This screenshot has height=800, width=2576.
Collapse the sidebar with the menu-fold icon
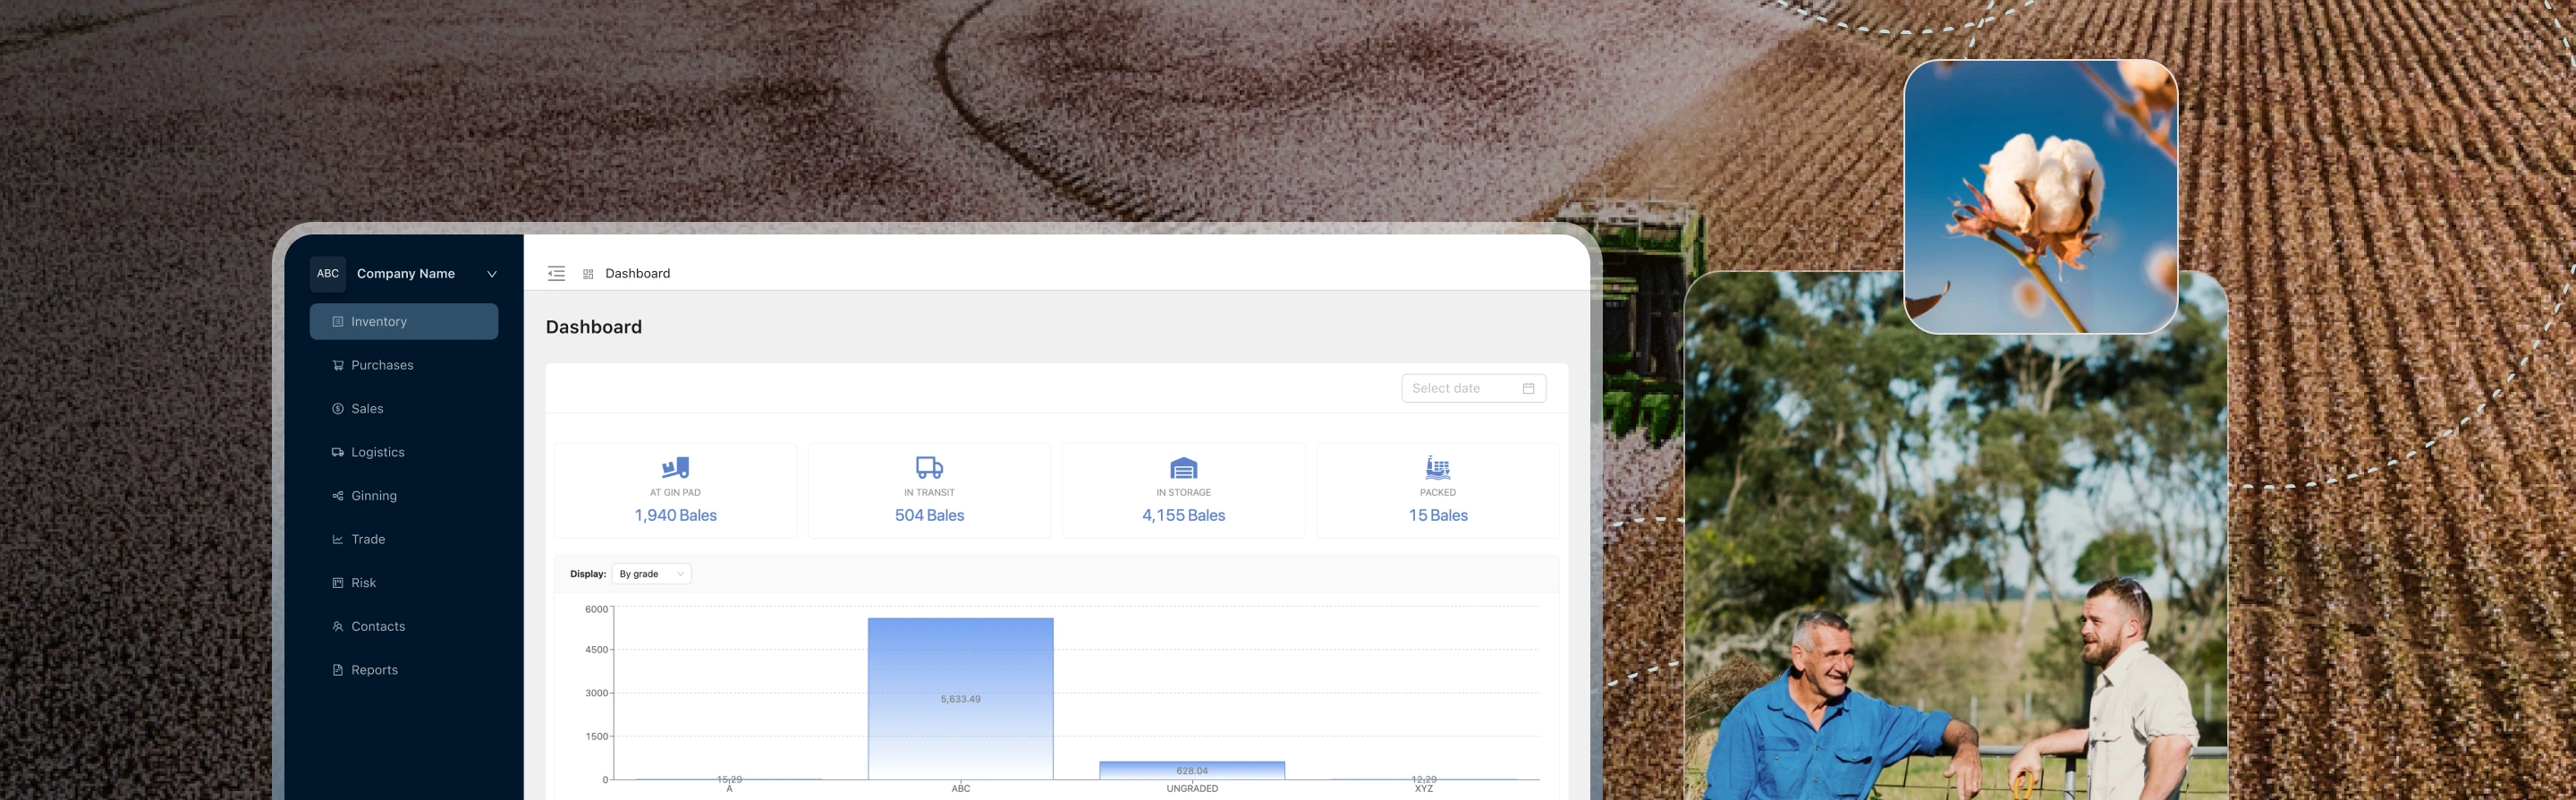pyautogui.click(x=557, y=274)
